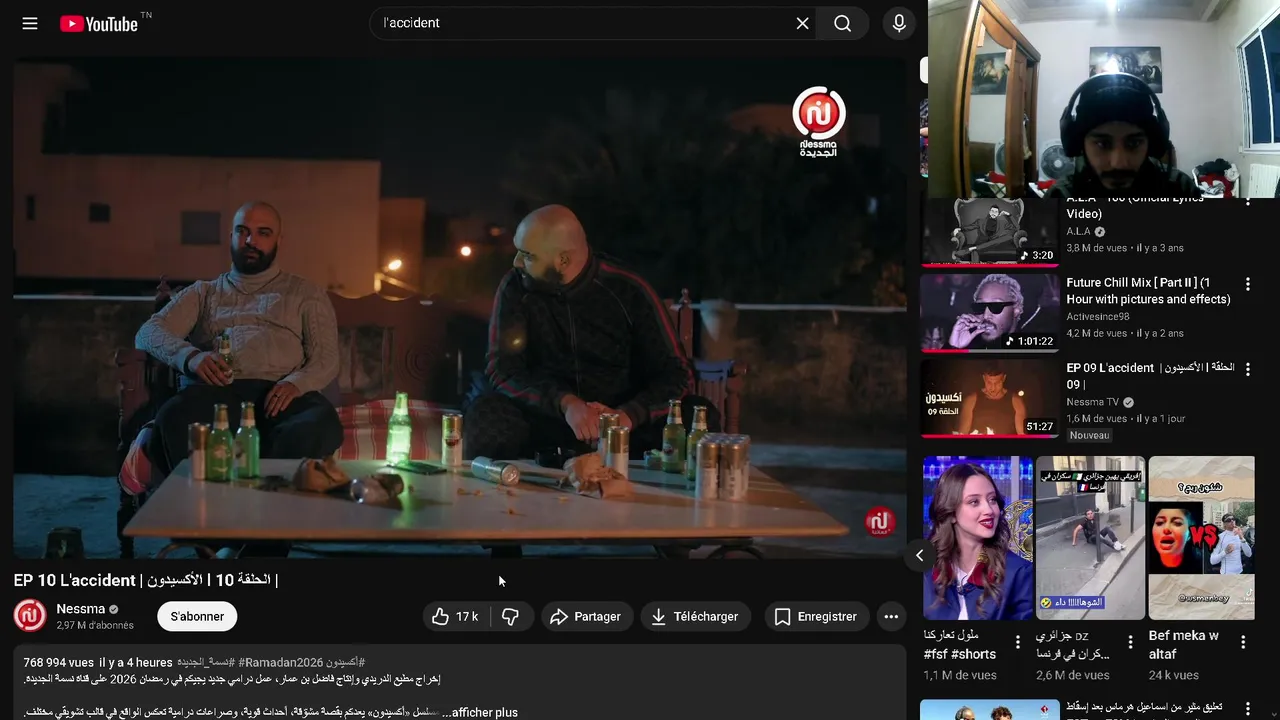Start voice search with microphone icon
The height and width of the screenshot is (720, 1280).
[899, 23]
